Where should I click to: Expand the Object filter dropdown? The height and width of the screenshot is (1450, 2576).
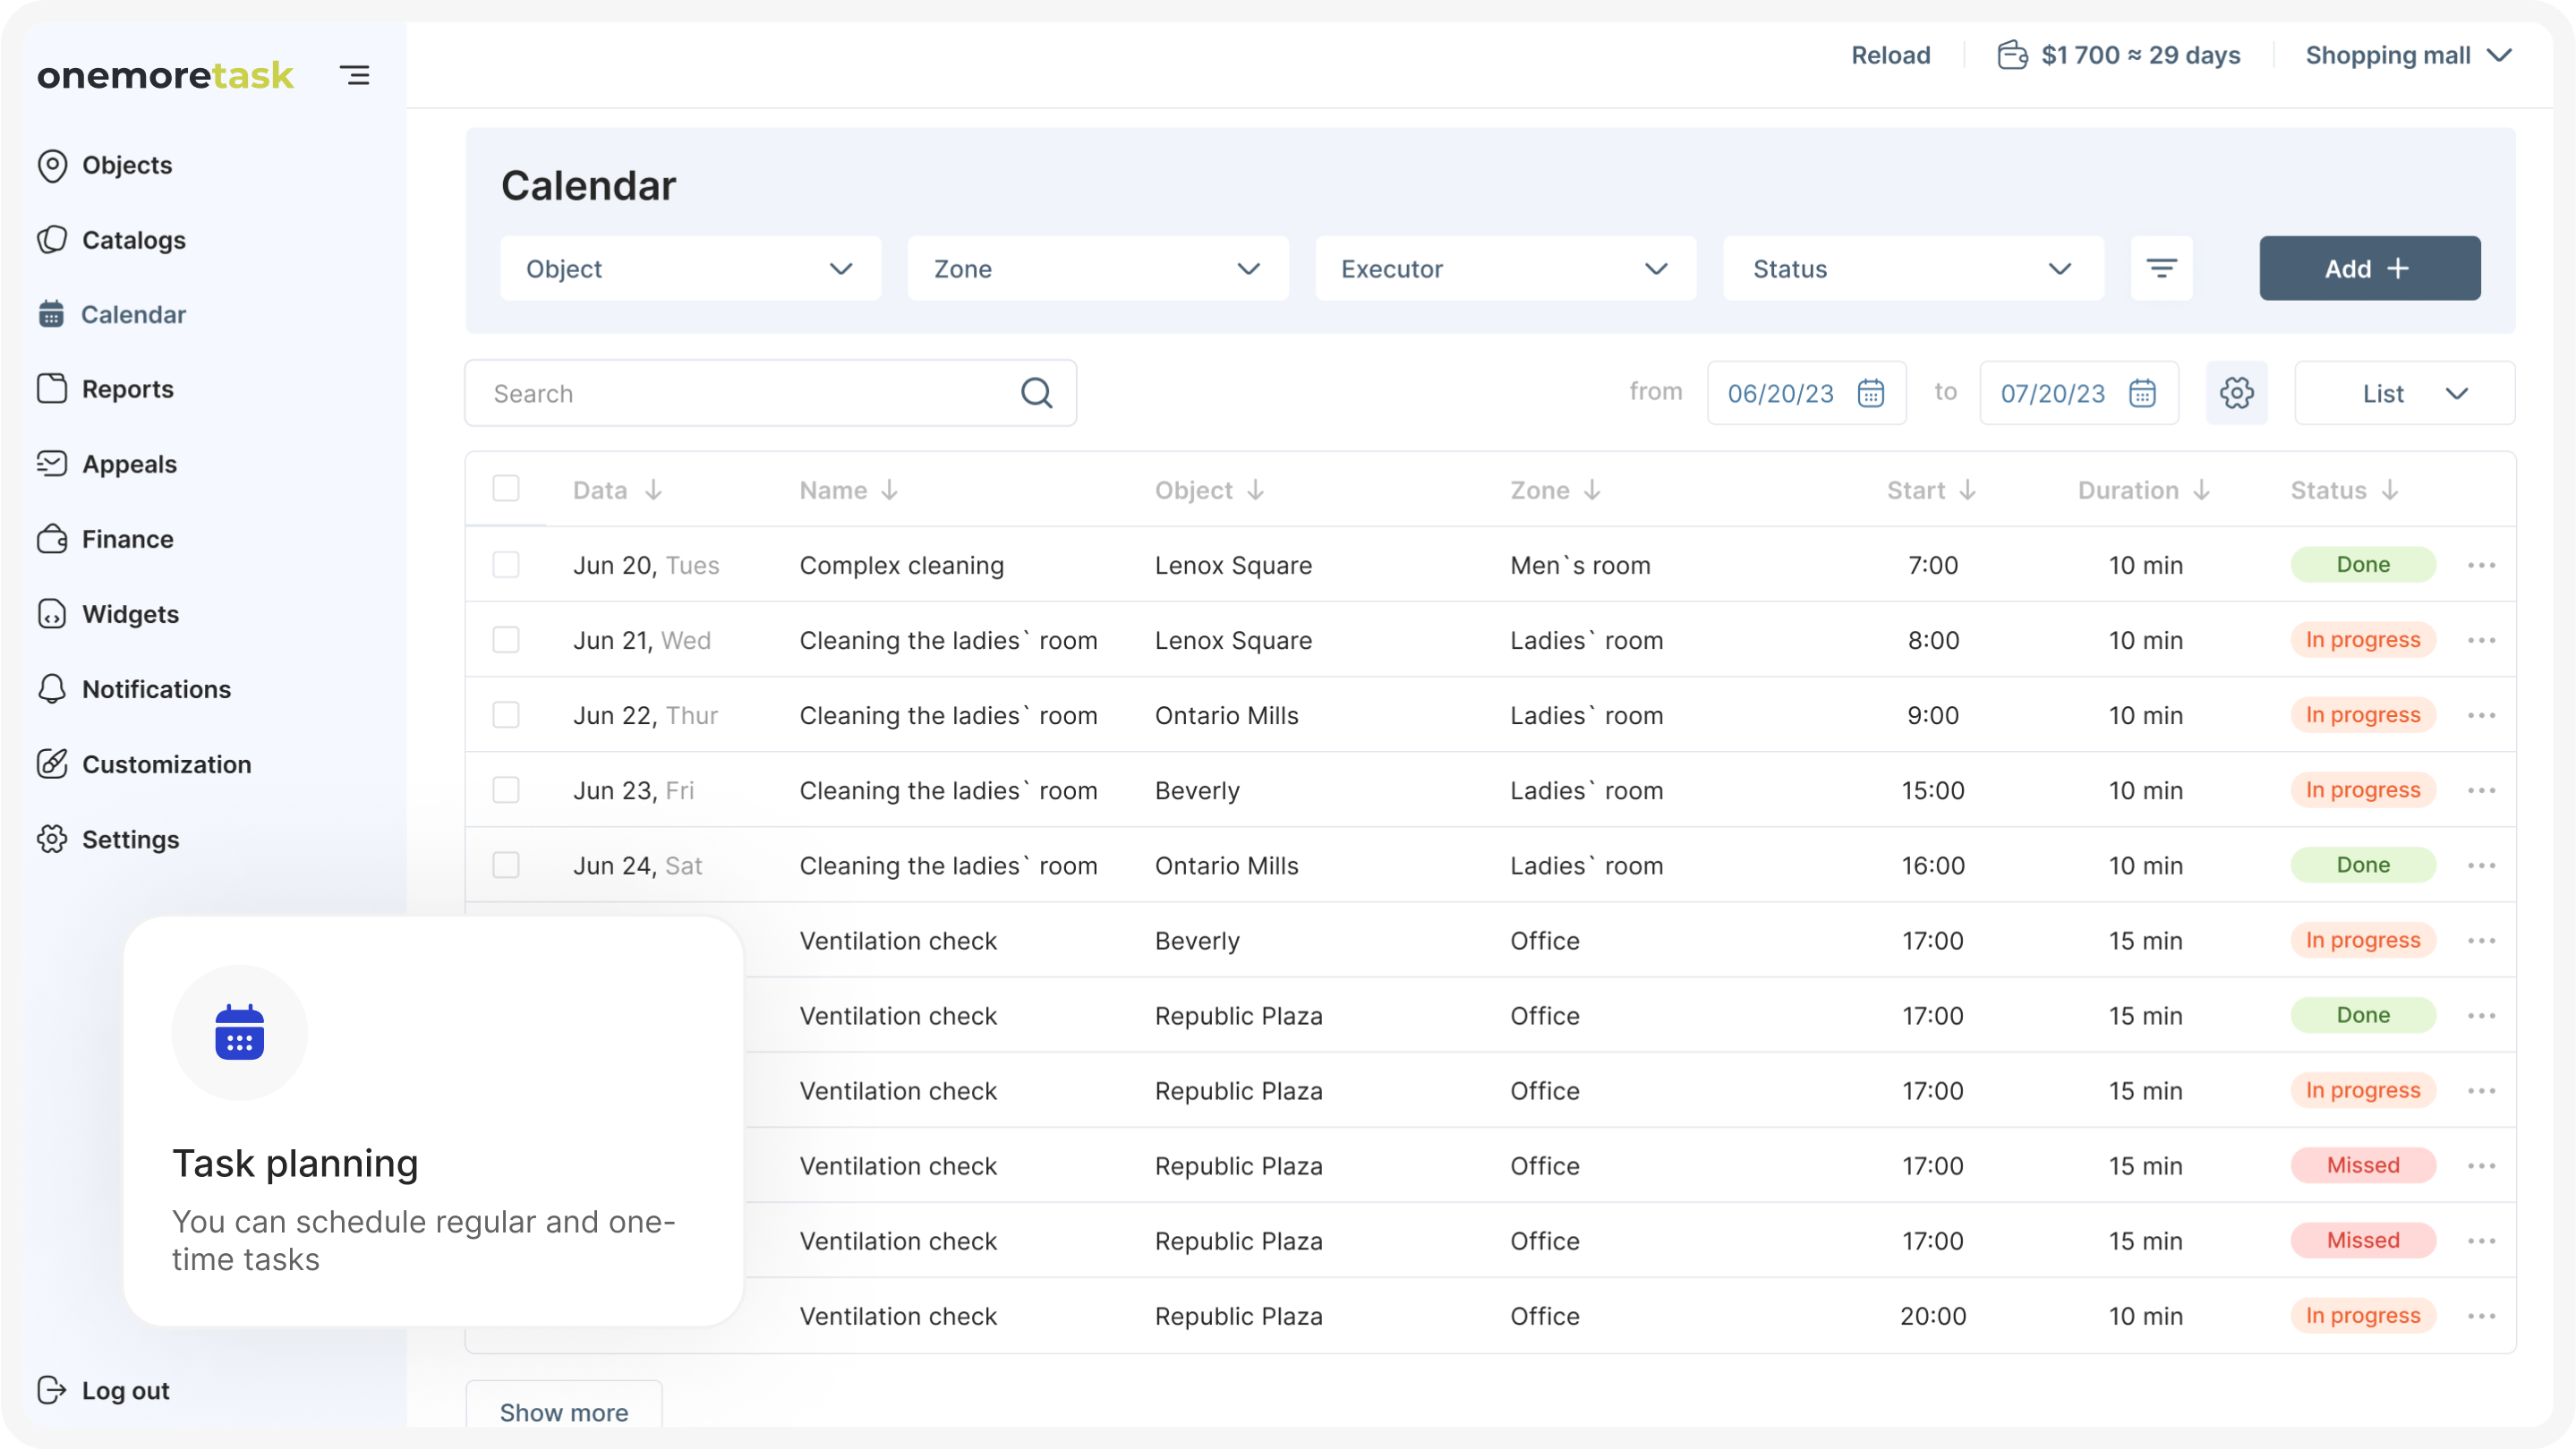[x=690, y=268]
